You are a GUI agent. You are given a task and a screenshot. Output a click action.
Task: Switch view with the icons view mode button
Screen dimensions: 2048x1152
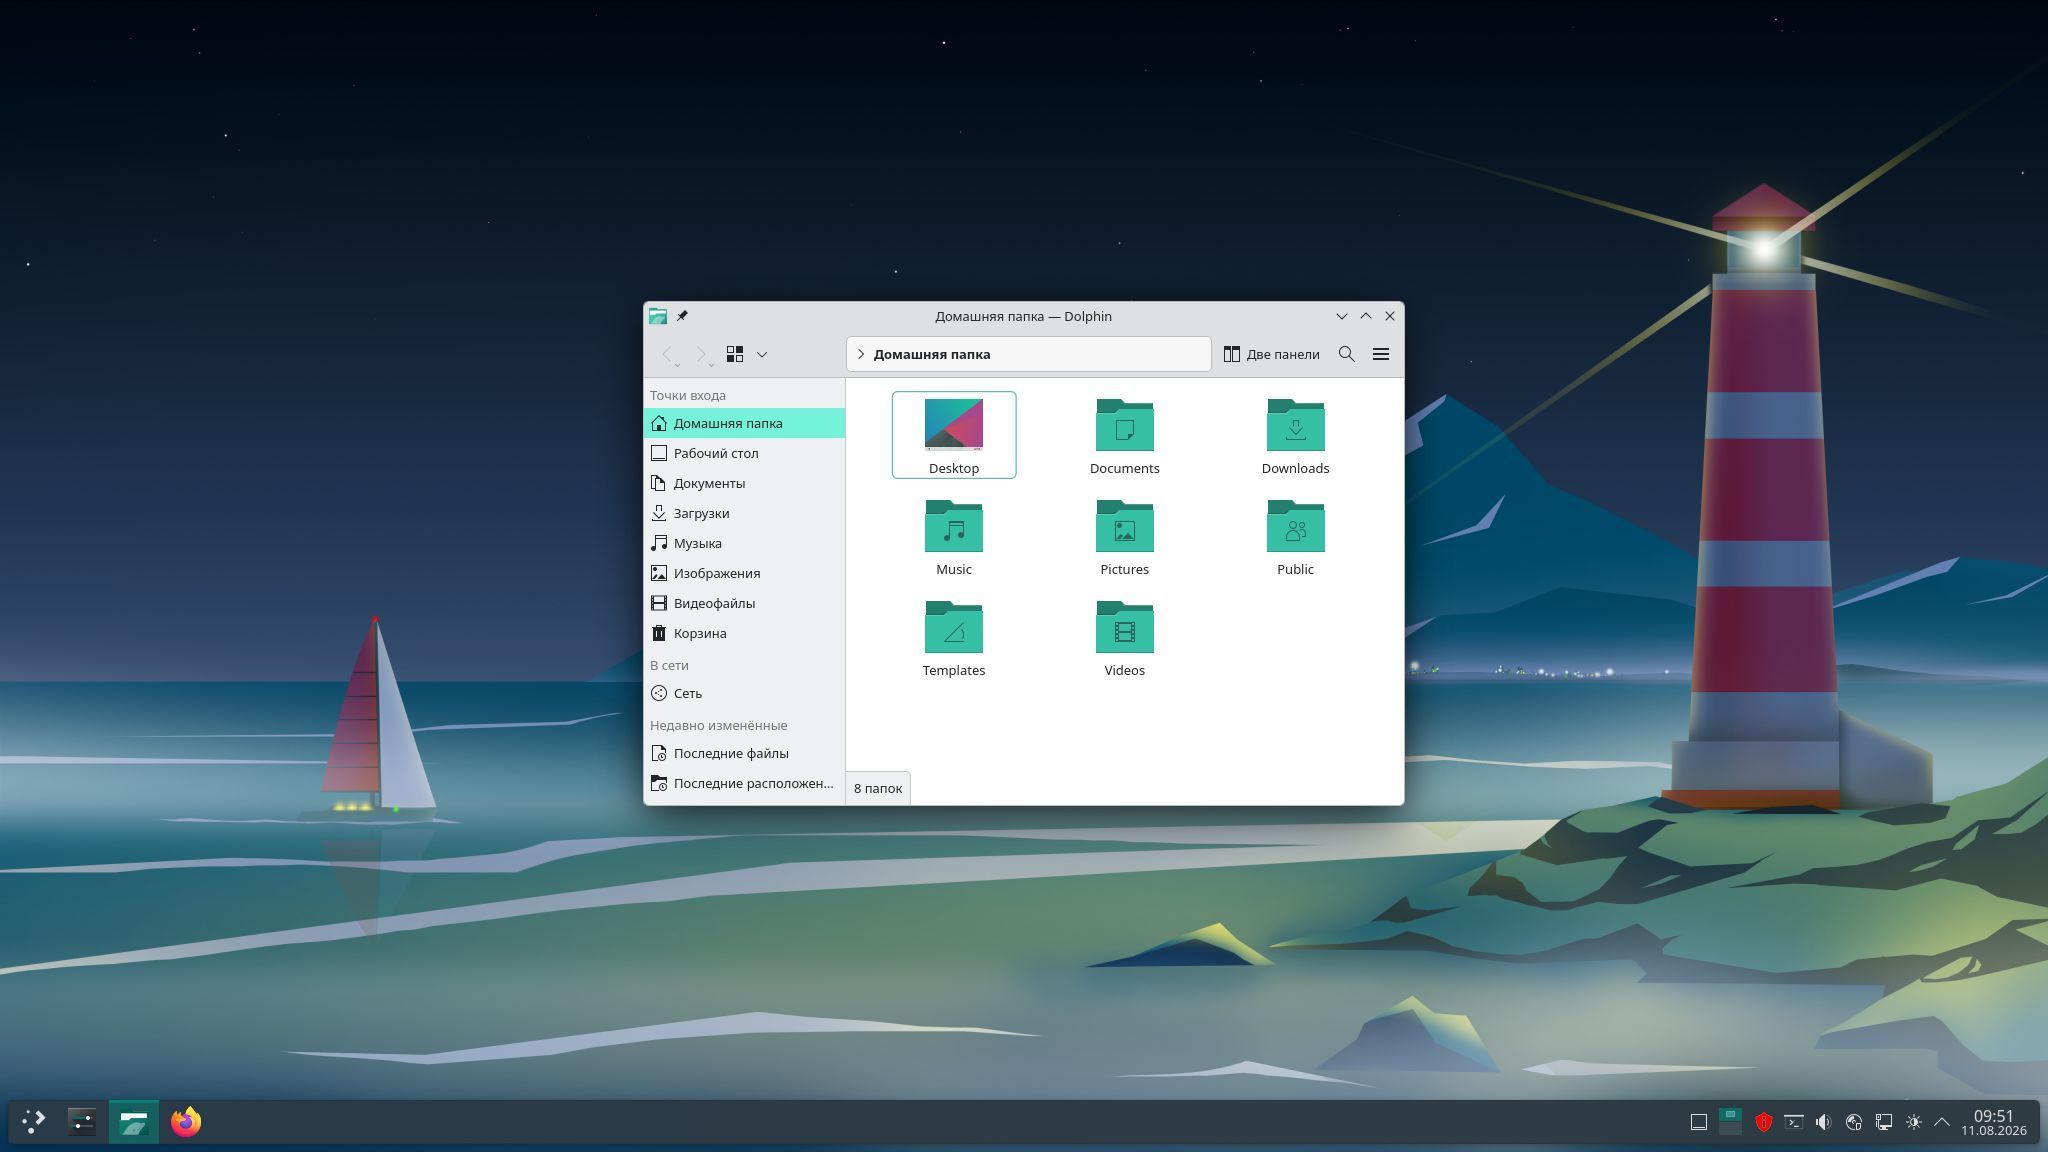[735, 354]
